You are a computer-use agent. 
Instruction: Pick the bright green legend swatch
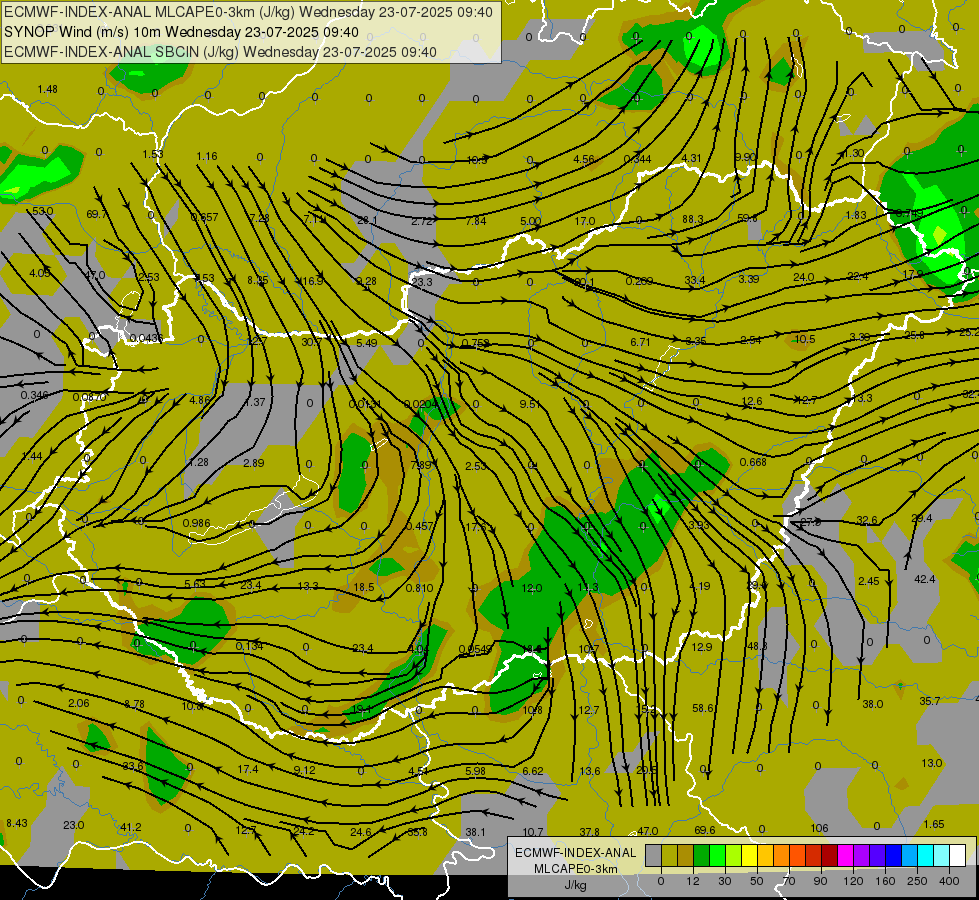pyautogui.click(x=717, y=855)
